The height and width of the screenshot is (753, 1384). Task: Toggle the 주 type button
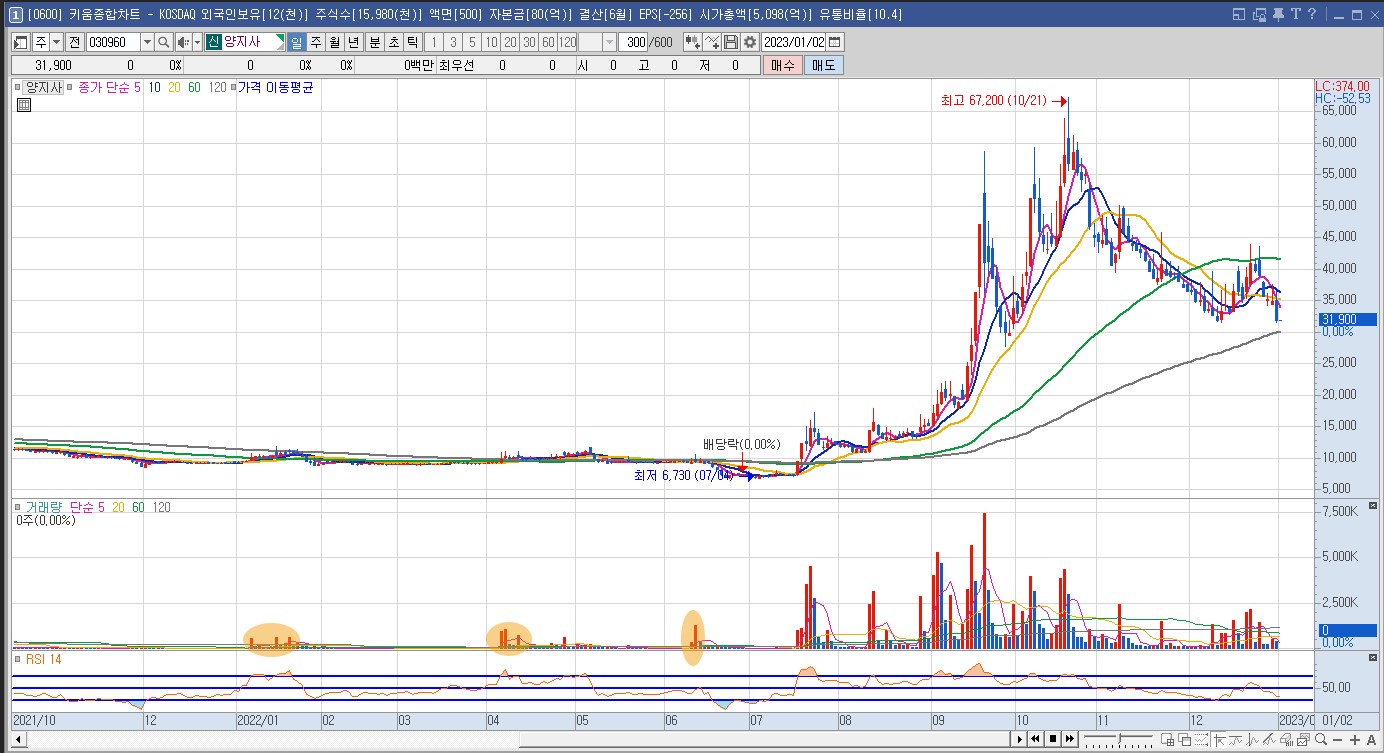click(40, 42)
